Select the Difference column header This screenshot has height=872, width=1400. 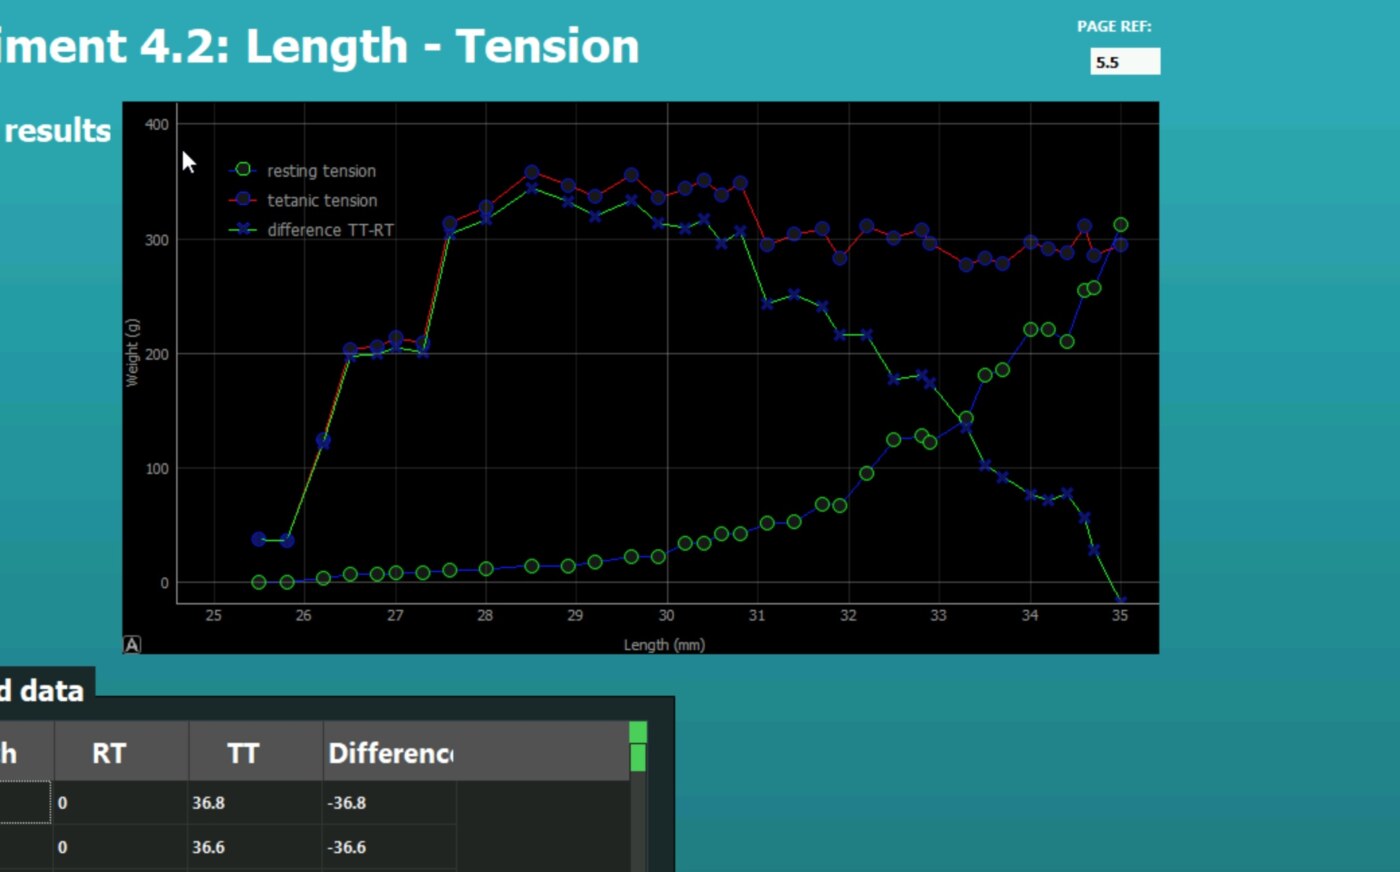click(390, 753)
